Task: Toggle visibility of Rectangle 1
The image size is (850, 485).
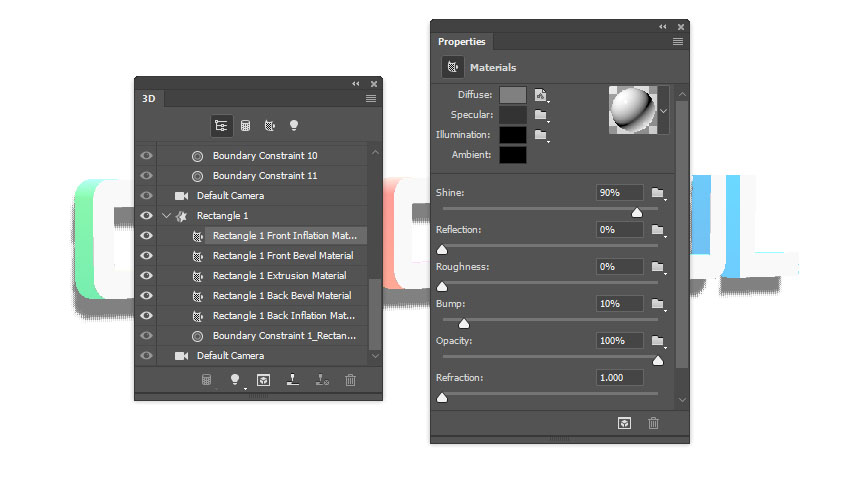Action: [x=146, y=216]
